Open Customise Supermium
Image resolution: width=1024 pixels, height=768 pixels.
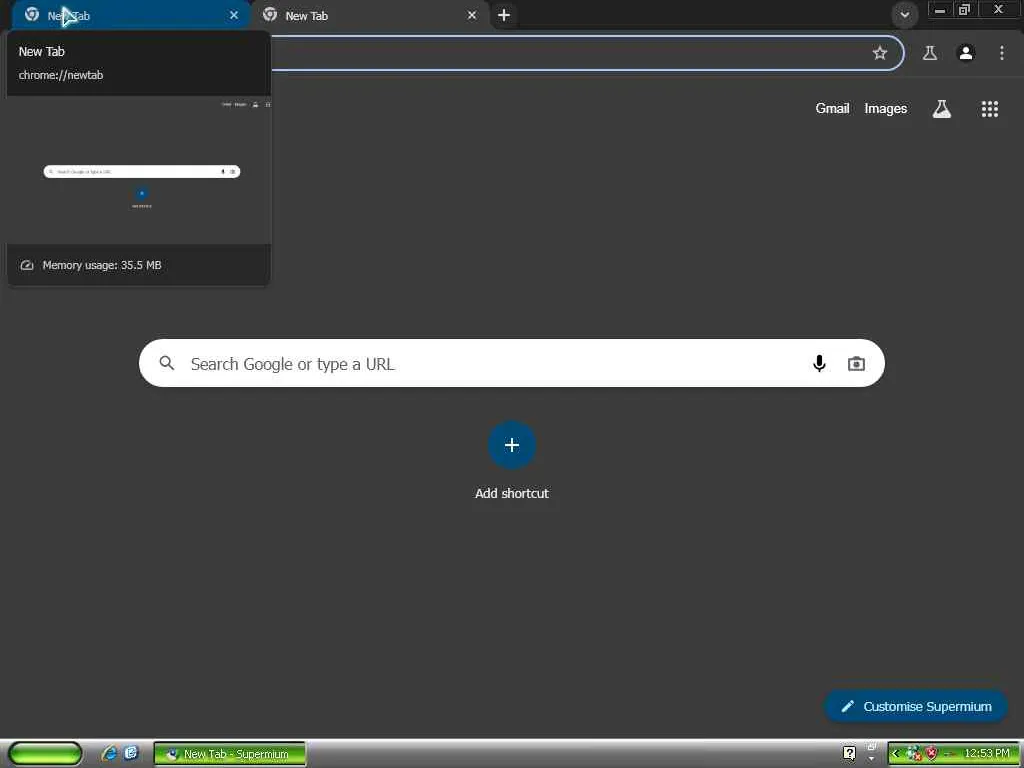[916, 706]
